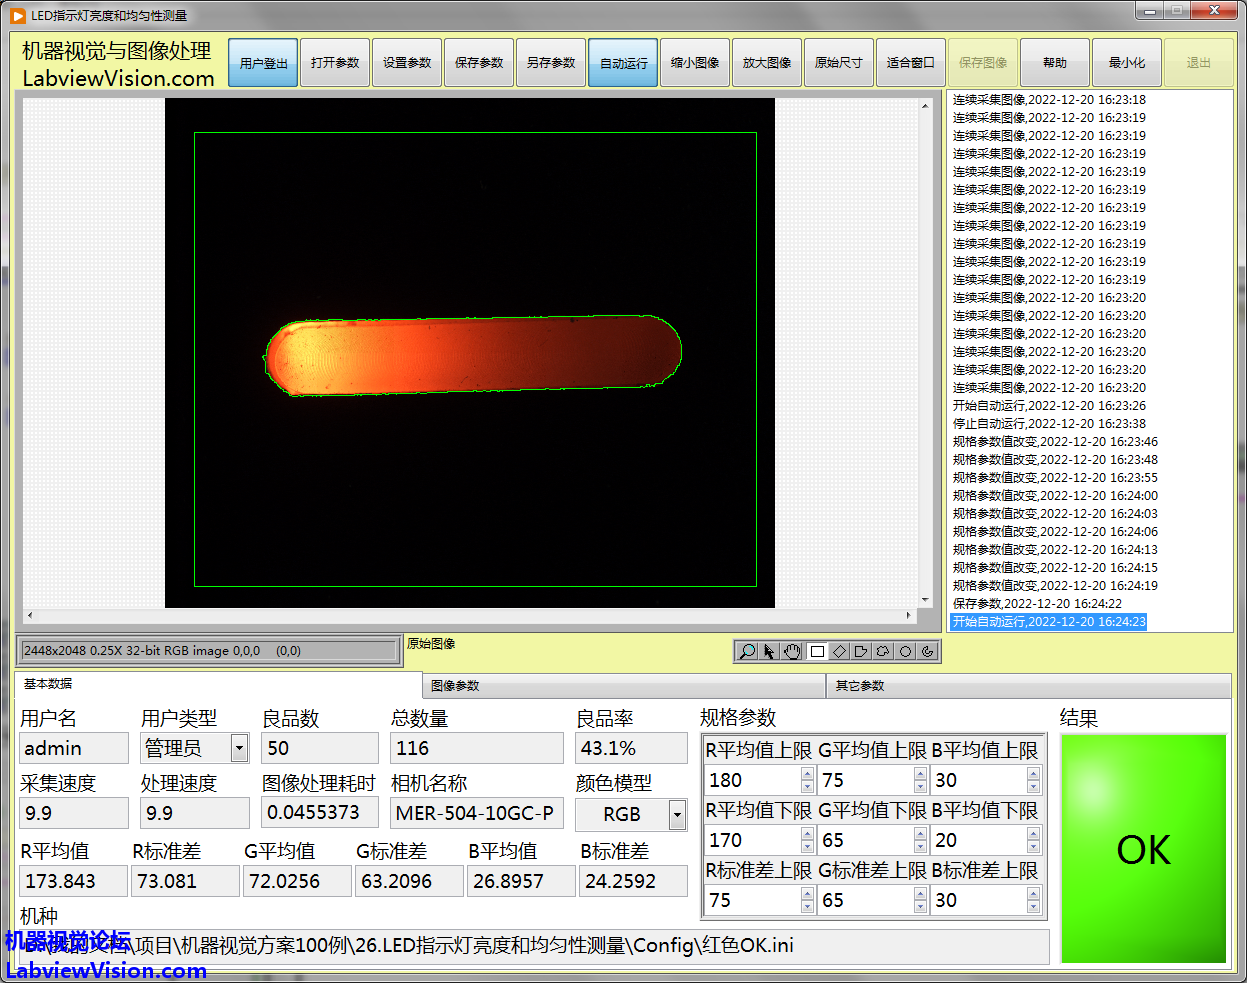This screenshot has width=1247, height=983.
Task: Click the R平均值下限 field showing 170
Action: click(752, 840)
